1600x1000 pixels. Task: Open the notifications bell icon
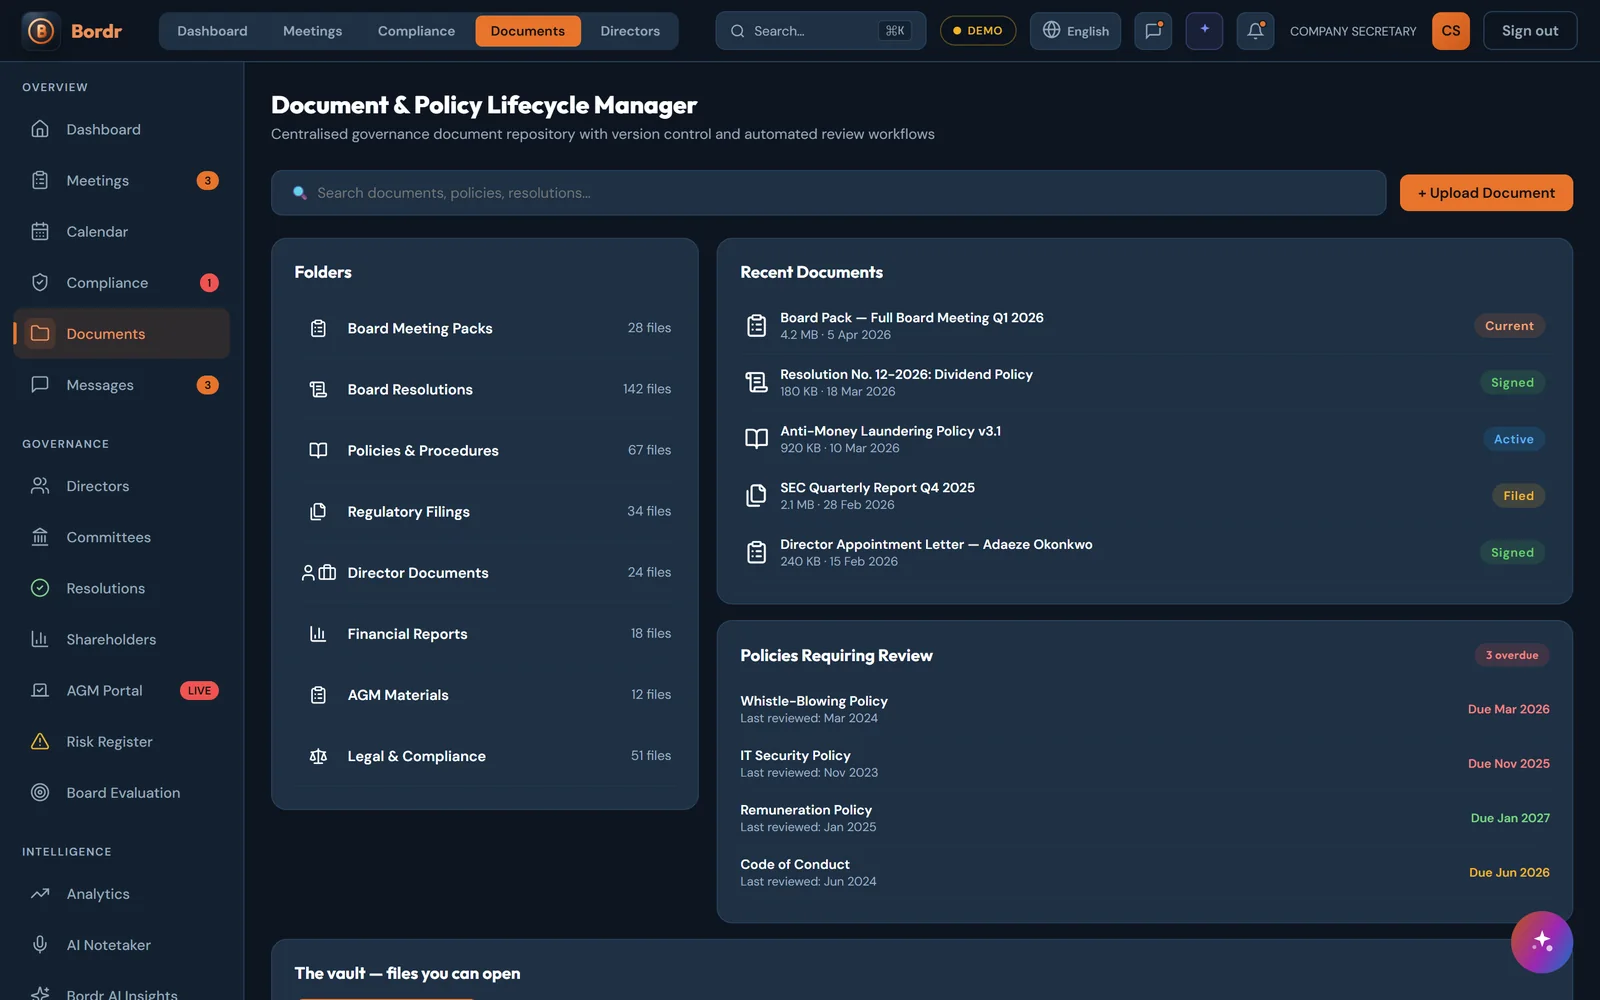pyautogui.click(x=1255, y=31)
